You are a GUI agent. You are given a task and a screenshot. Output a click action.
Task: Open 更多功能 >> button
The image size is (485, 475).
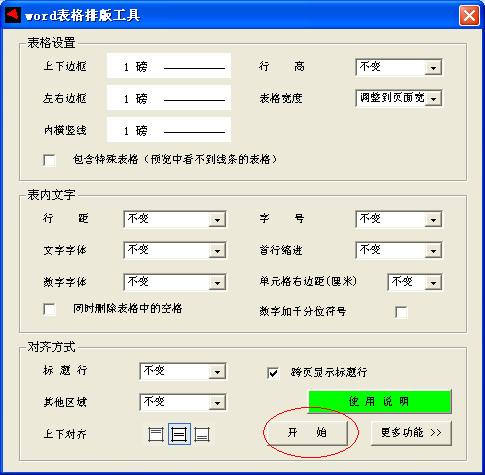click(411, 433)
